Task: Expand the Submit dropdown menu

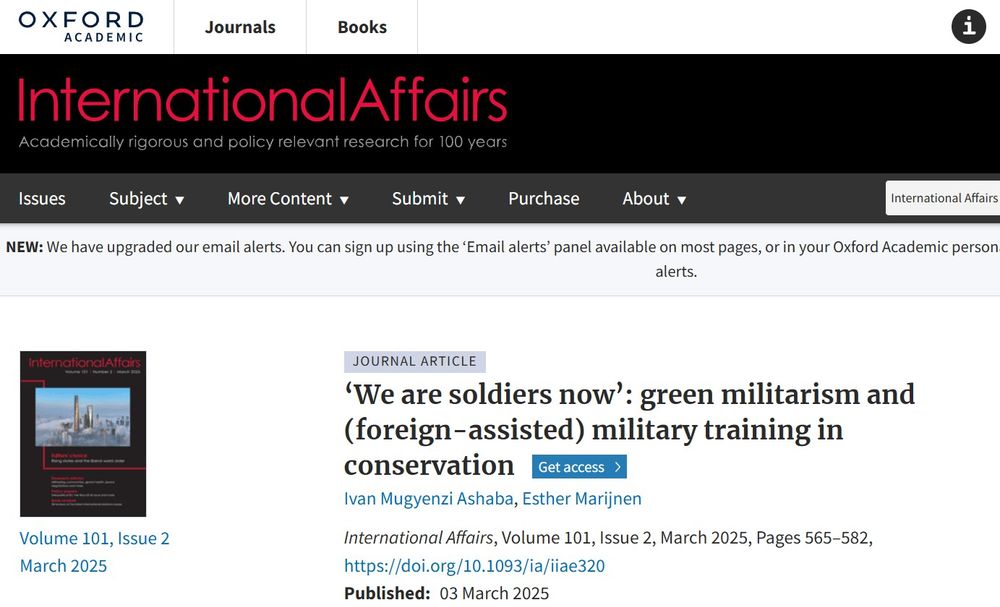Action: click(429, 198)
